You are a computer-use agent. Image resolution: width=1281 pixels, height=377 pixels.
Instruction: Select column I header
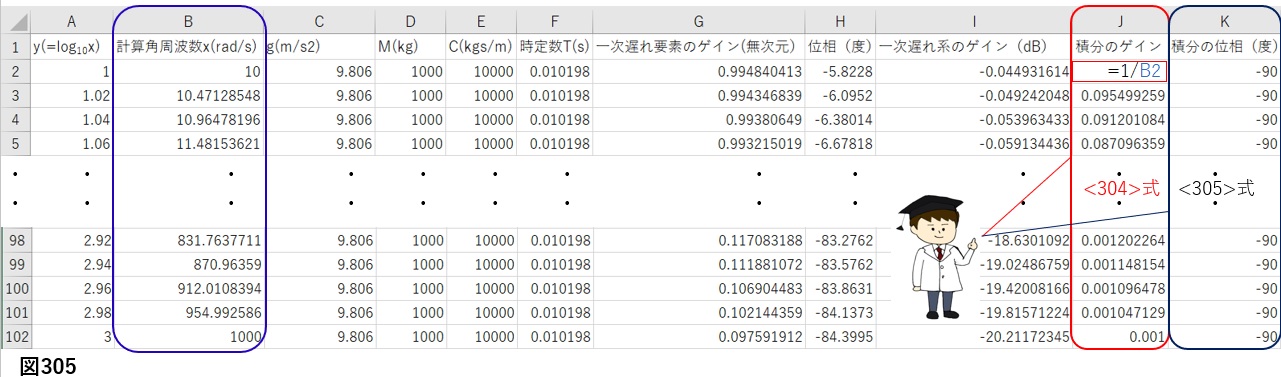click(974, 21)
